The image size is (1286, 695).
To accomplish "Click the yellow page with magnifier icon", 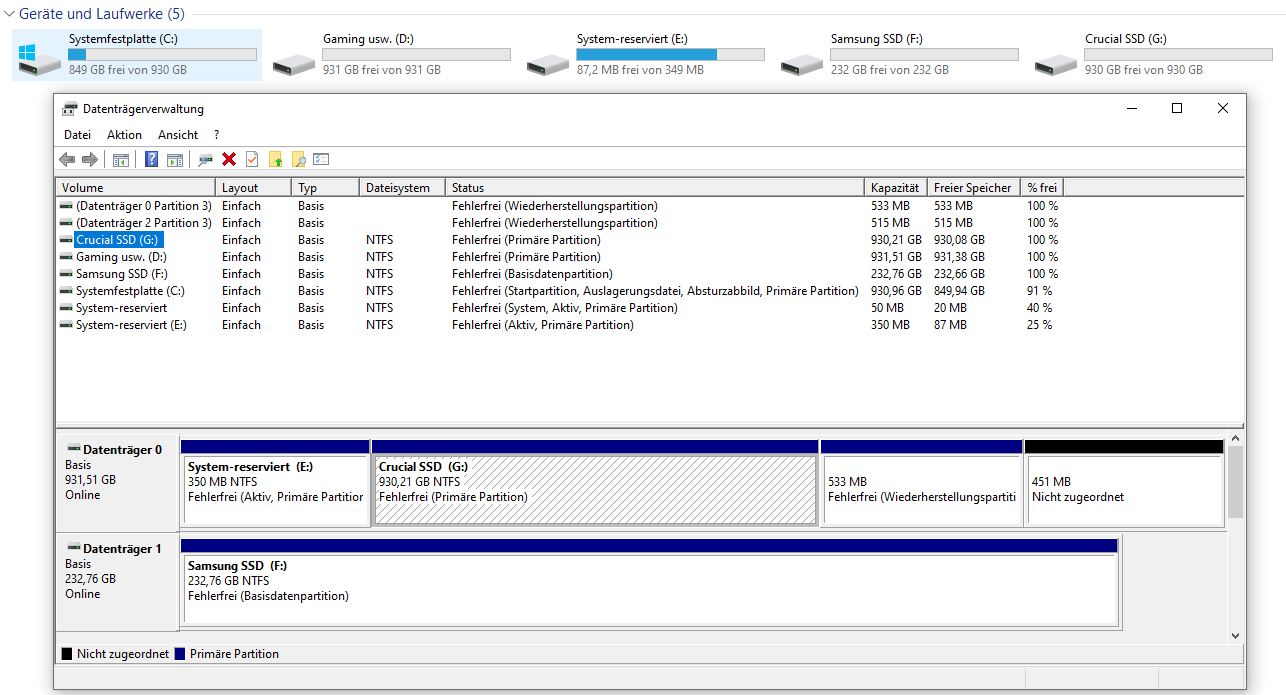I will point(298,159).
